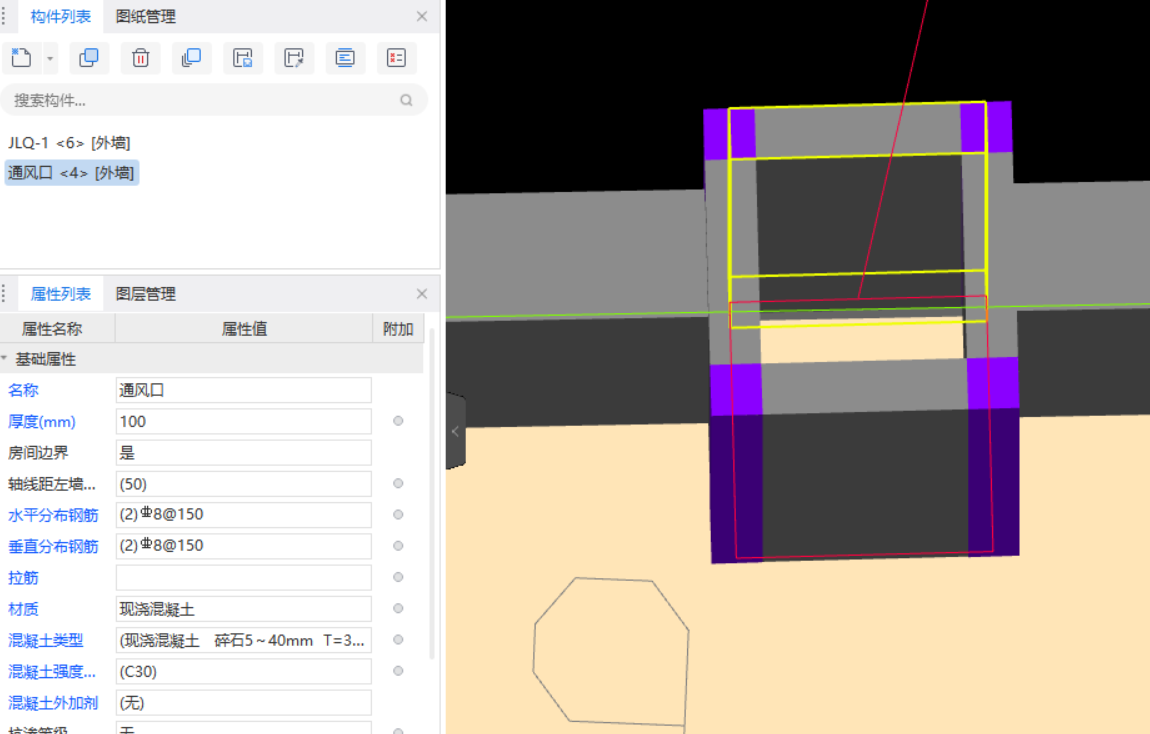Click the red checklist toolbar icon

tap(397, 58)
